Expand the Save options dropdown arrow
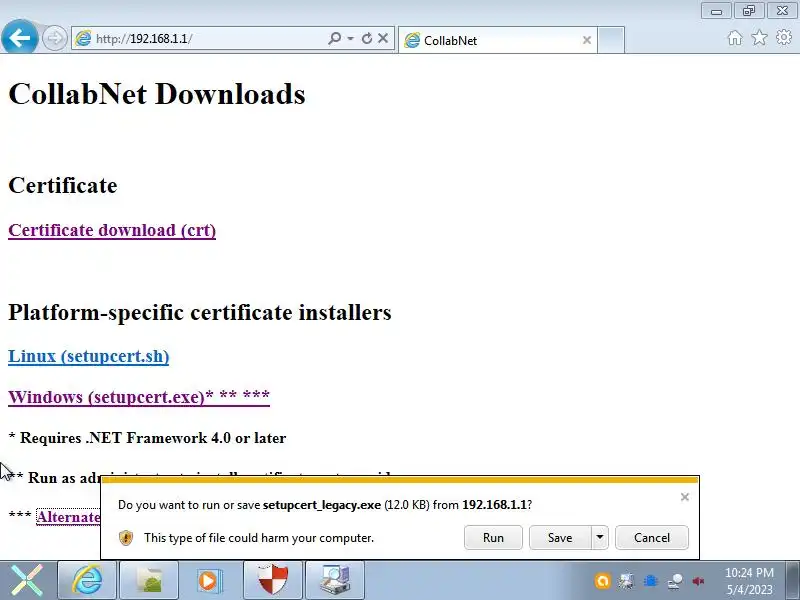This screenshot has height=600, width=800. click(600, 538)
